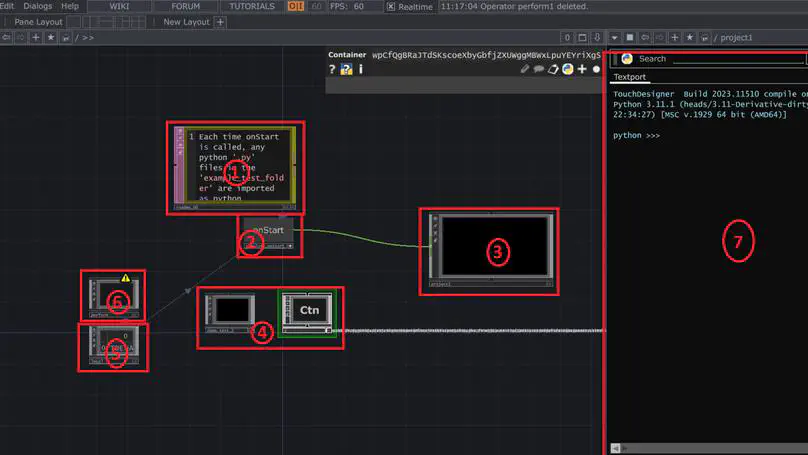Click Python icon beside Textport Search

click(x=627, y=59)
